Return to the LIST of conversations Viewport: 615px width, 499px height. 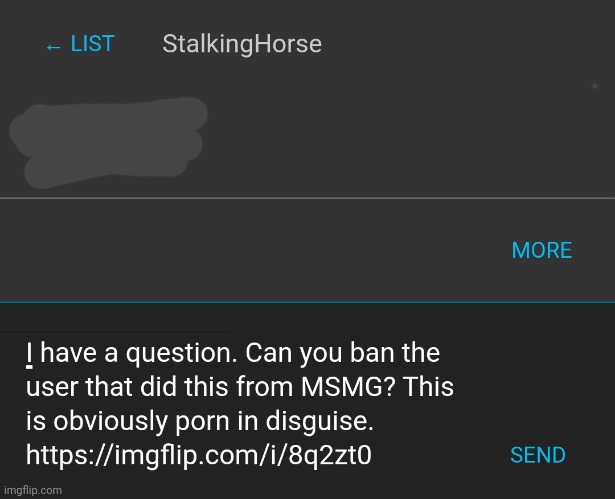[x=92, y=45]
